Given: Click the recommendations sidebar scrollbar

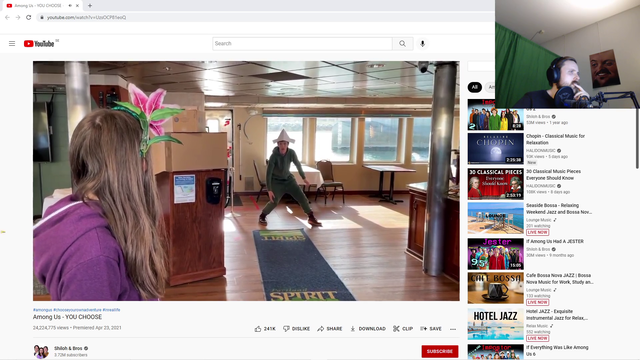Looking at the screenshot, I should [x=637, y=138].
